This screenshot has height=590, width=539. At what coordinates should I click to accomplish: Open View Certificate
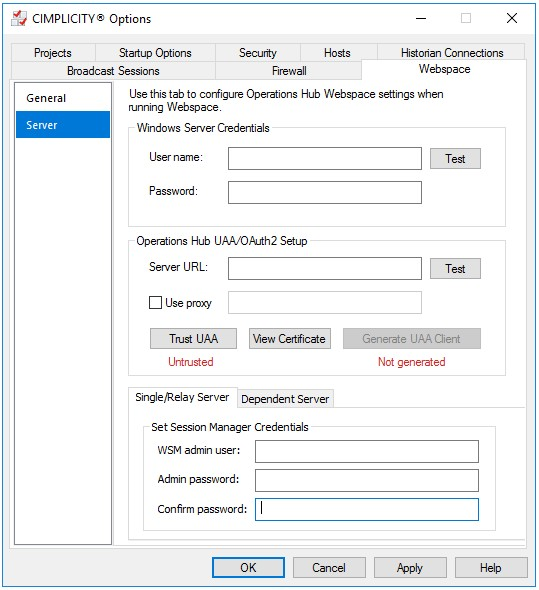coord(290,339)
